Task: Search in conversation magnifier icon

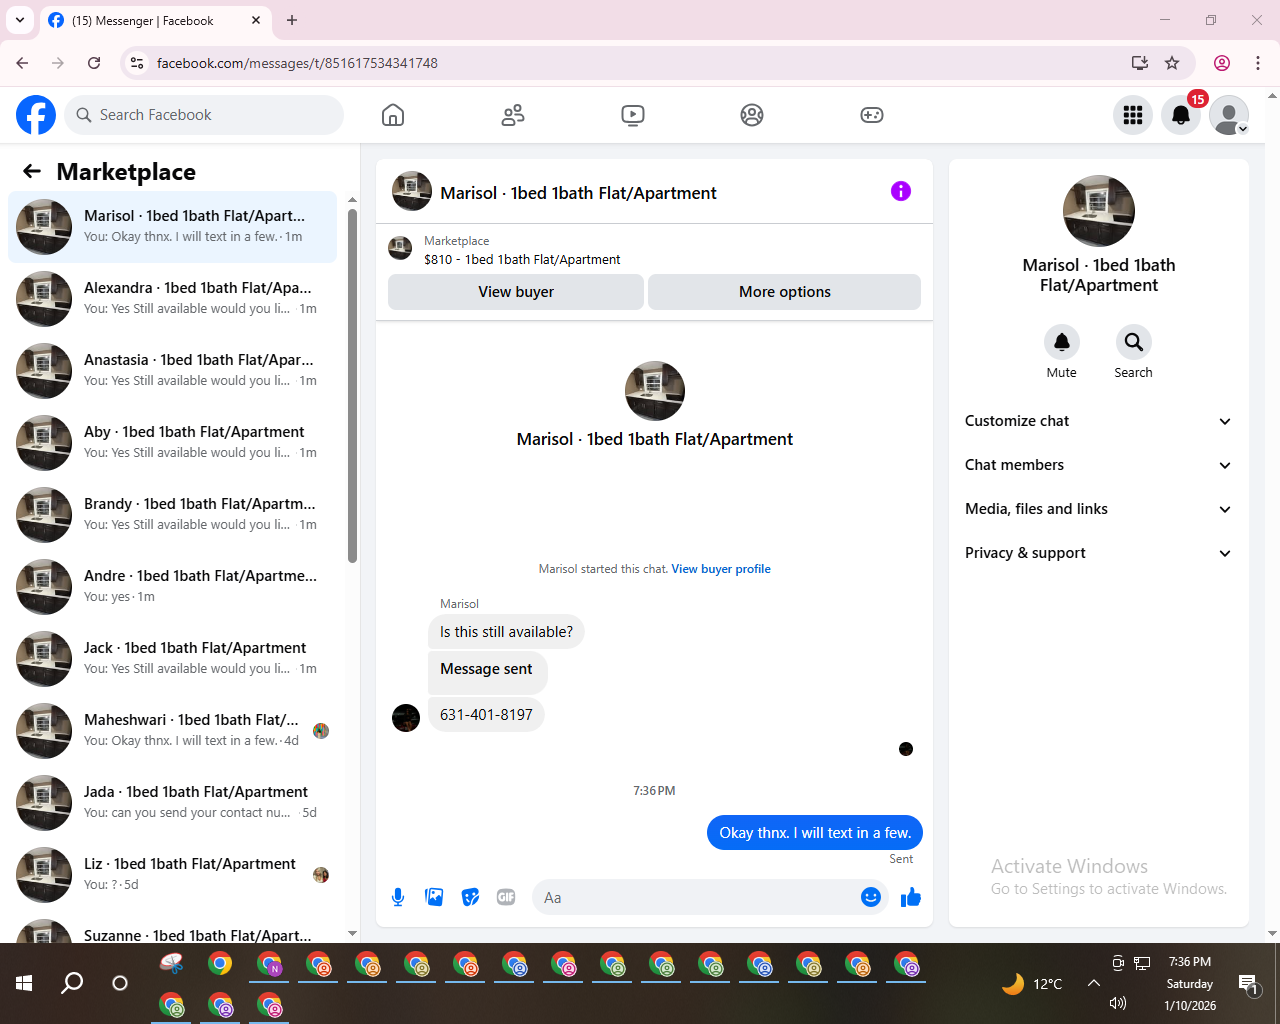Action: 1134,342
